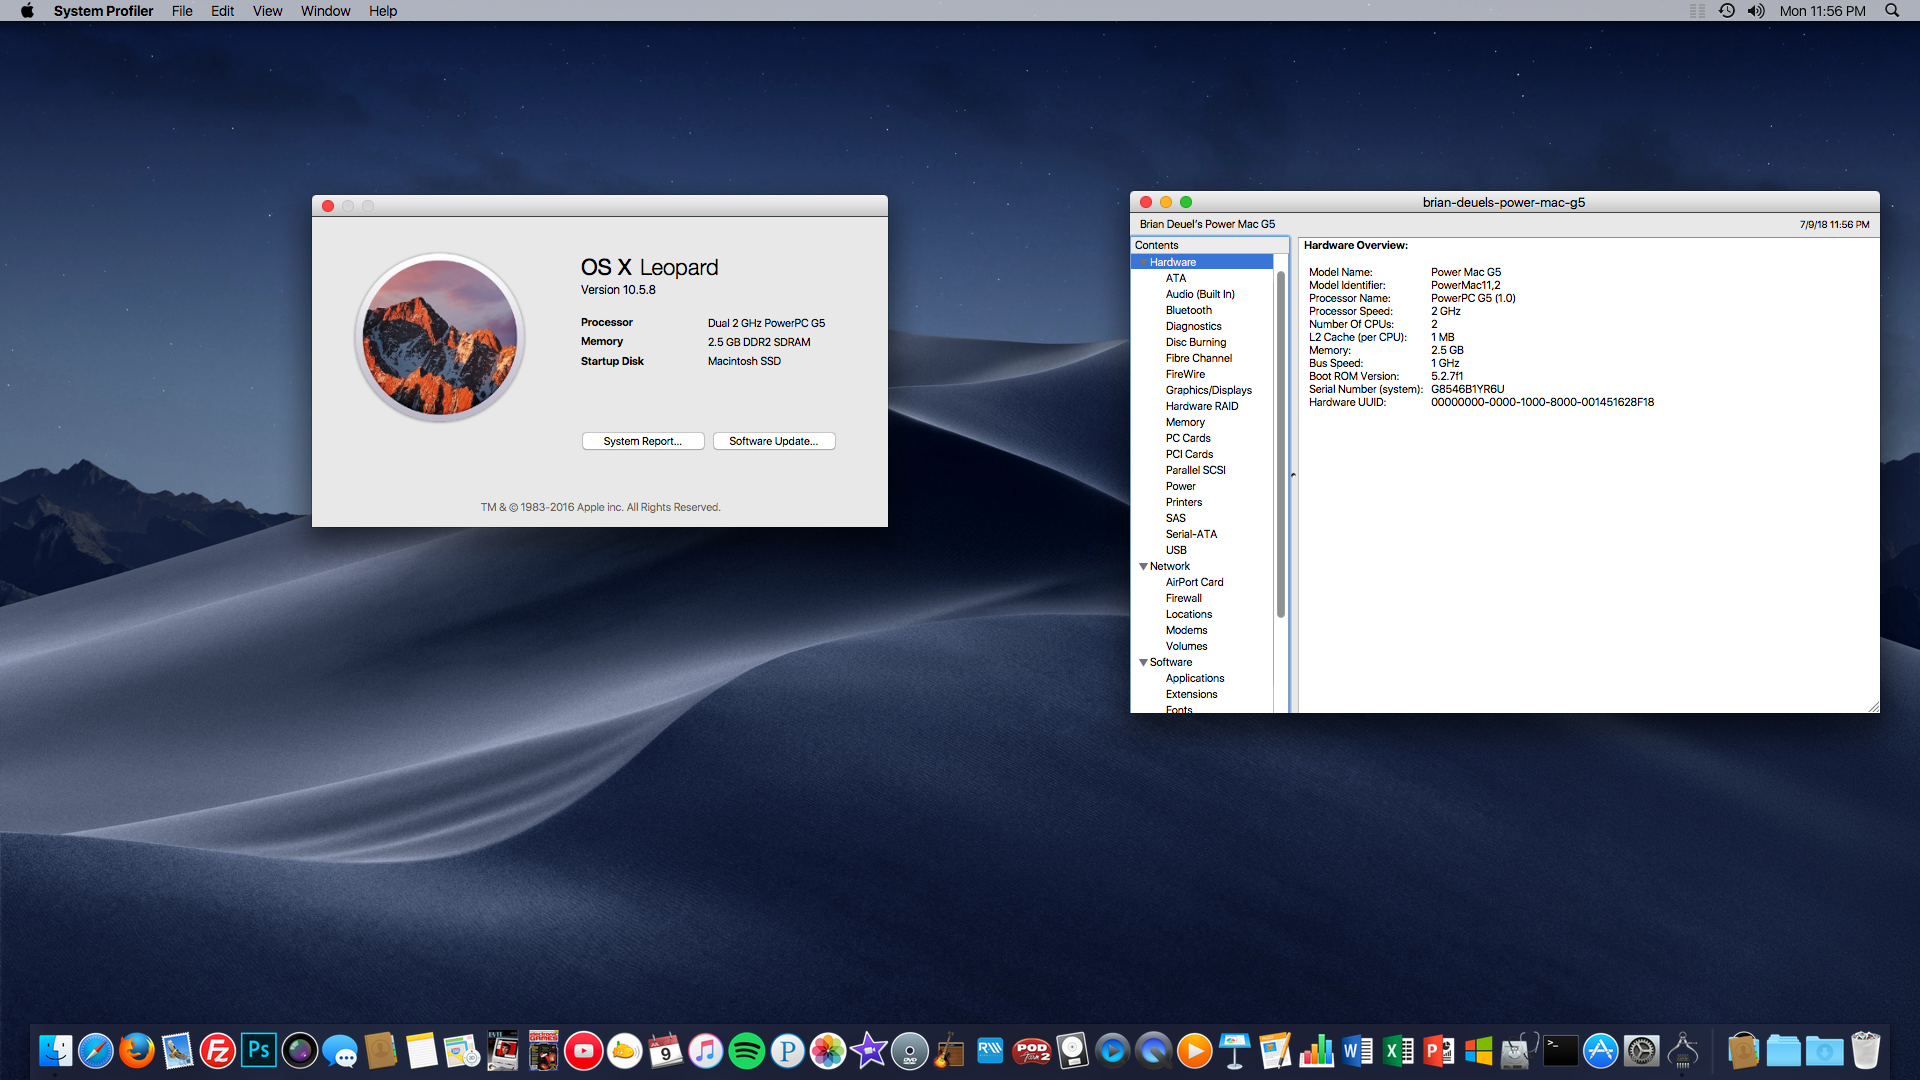Open the Window menu
1920x1080 pixels.
coord(325,11)
